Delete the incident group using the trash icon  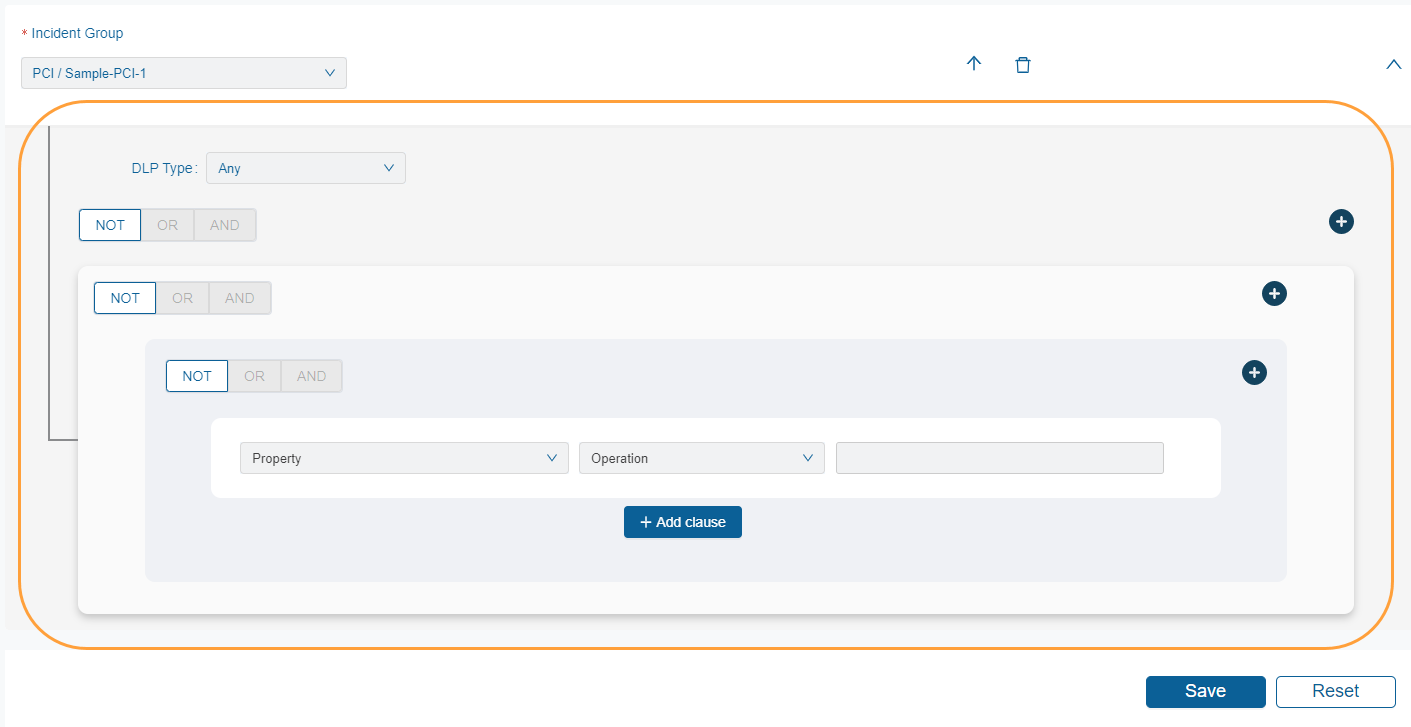[x=1022, y=63]
